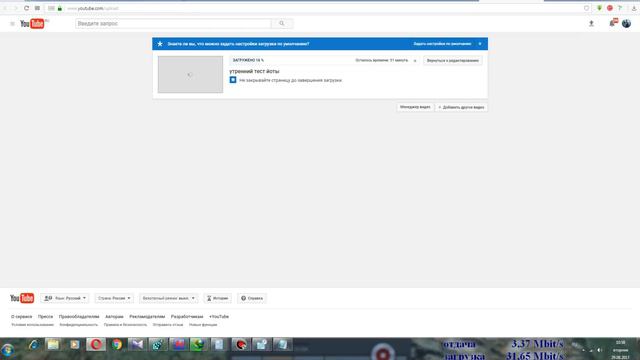Switch to Opera browser in taskbar
This screenshot has height=360, width=640.
click(x=96, y=345)
